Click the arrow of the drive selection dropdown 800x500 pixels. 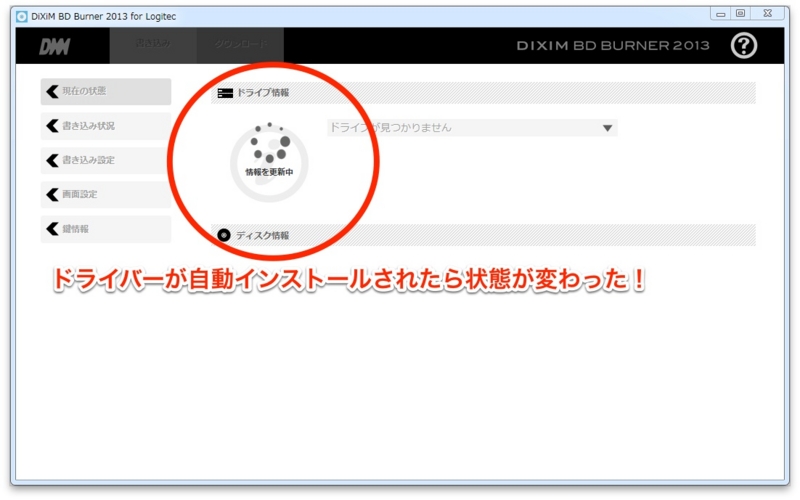[x=607, y=128]
